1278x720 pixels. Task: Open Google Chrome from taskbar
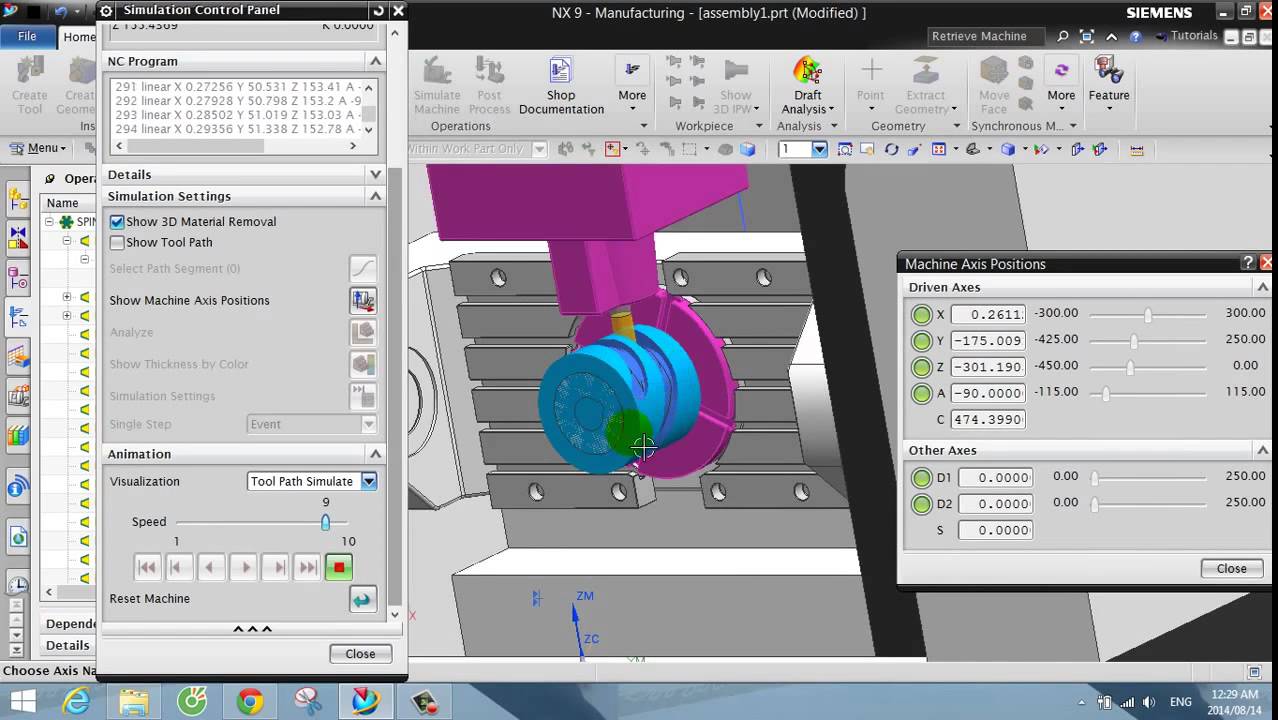(x=250, y=701)
